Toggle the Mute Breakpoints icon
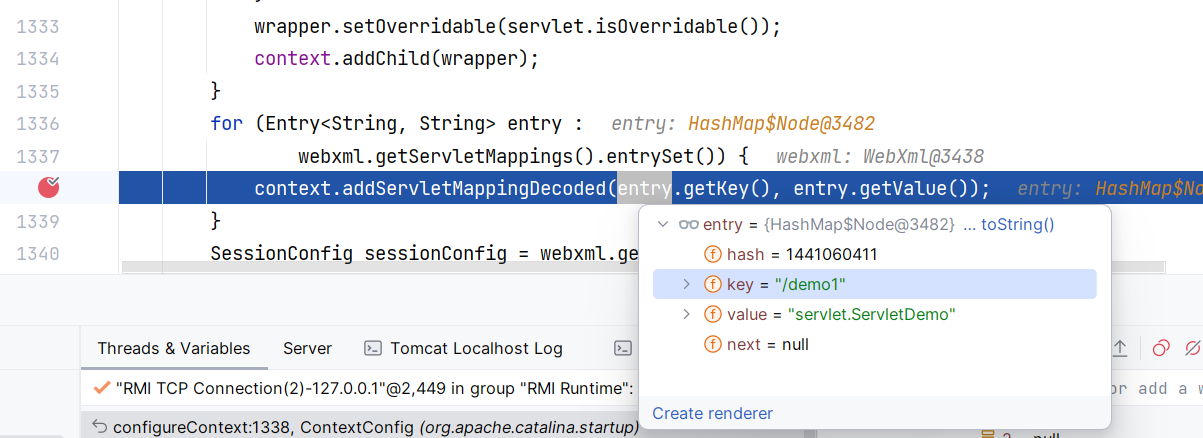The height and width of the screenshot is (438, 1203). pyautogui.click(x=1192, y=348)
